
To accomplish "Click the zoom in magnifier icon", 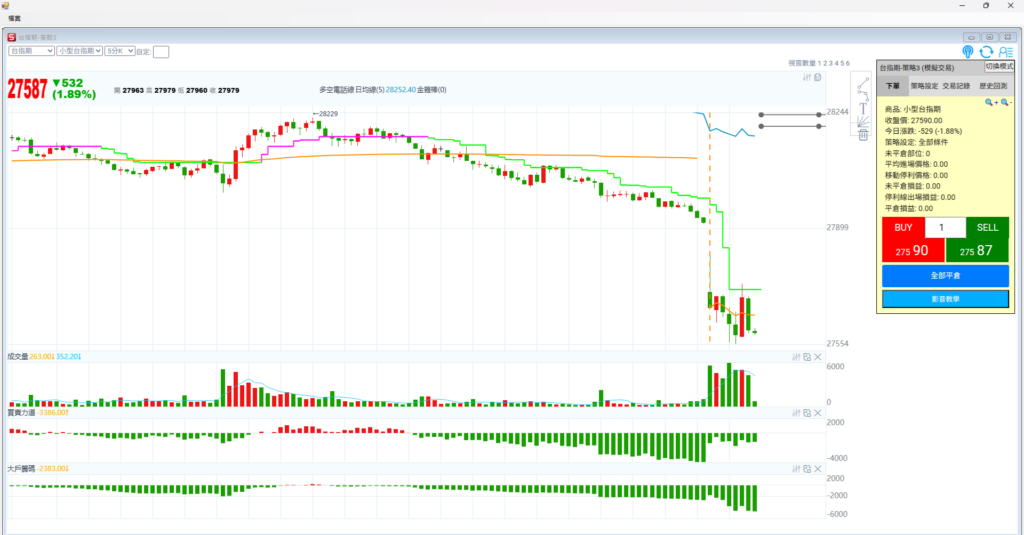I will click(x=991, y=102).
